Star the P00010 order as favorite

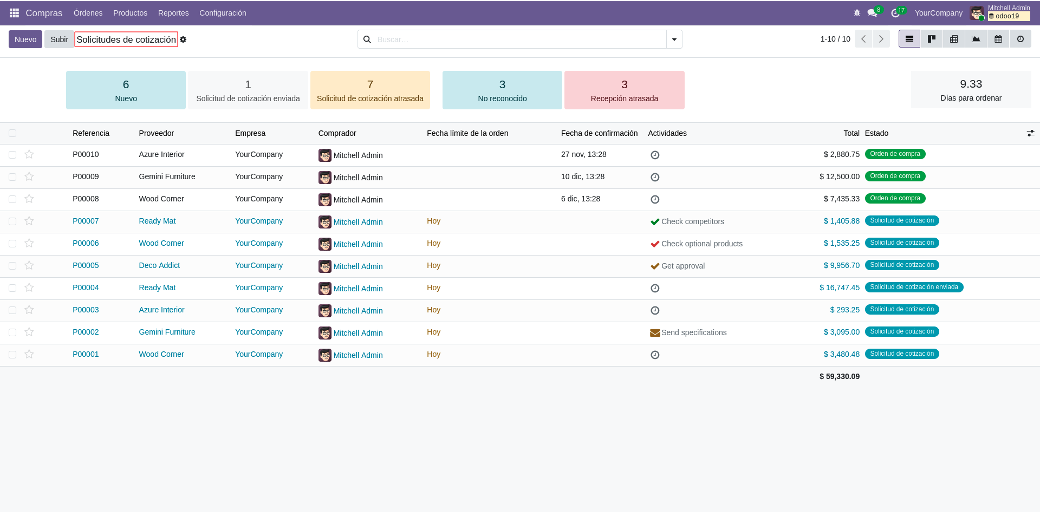tap(29, 155)
